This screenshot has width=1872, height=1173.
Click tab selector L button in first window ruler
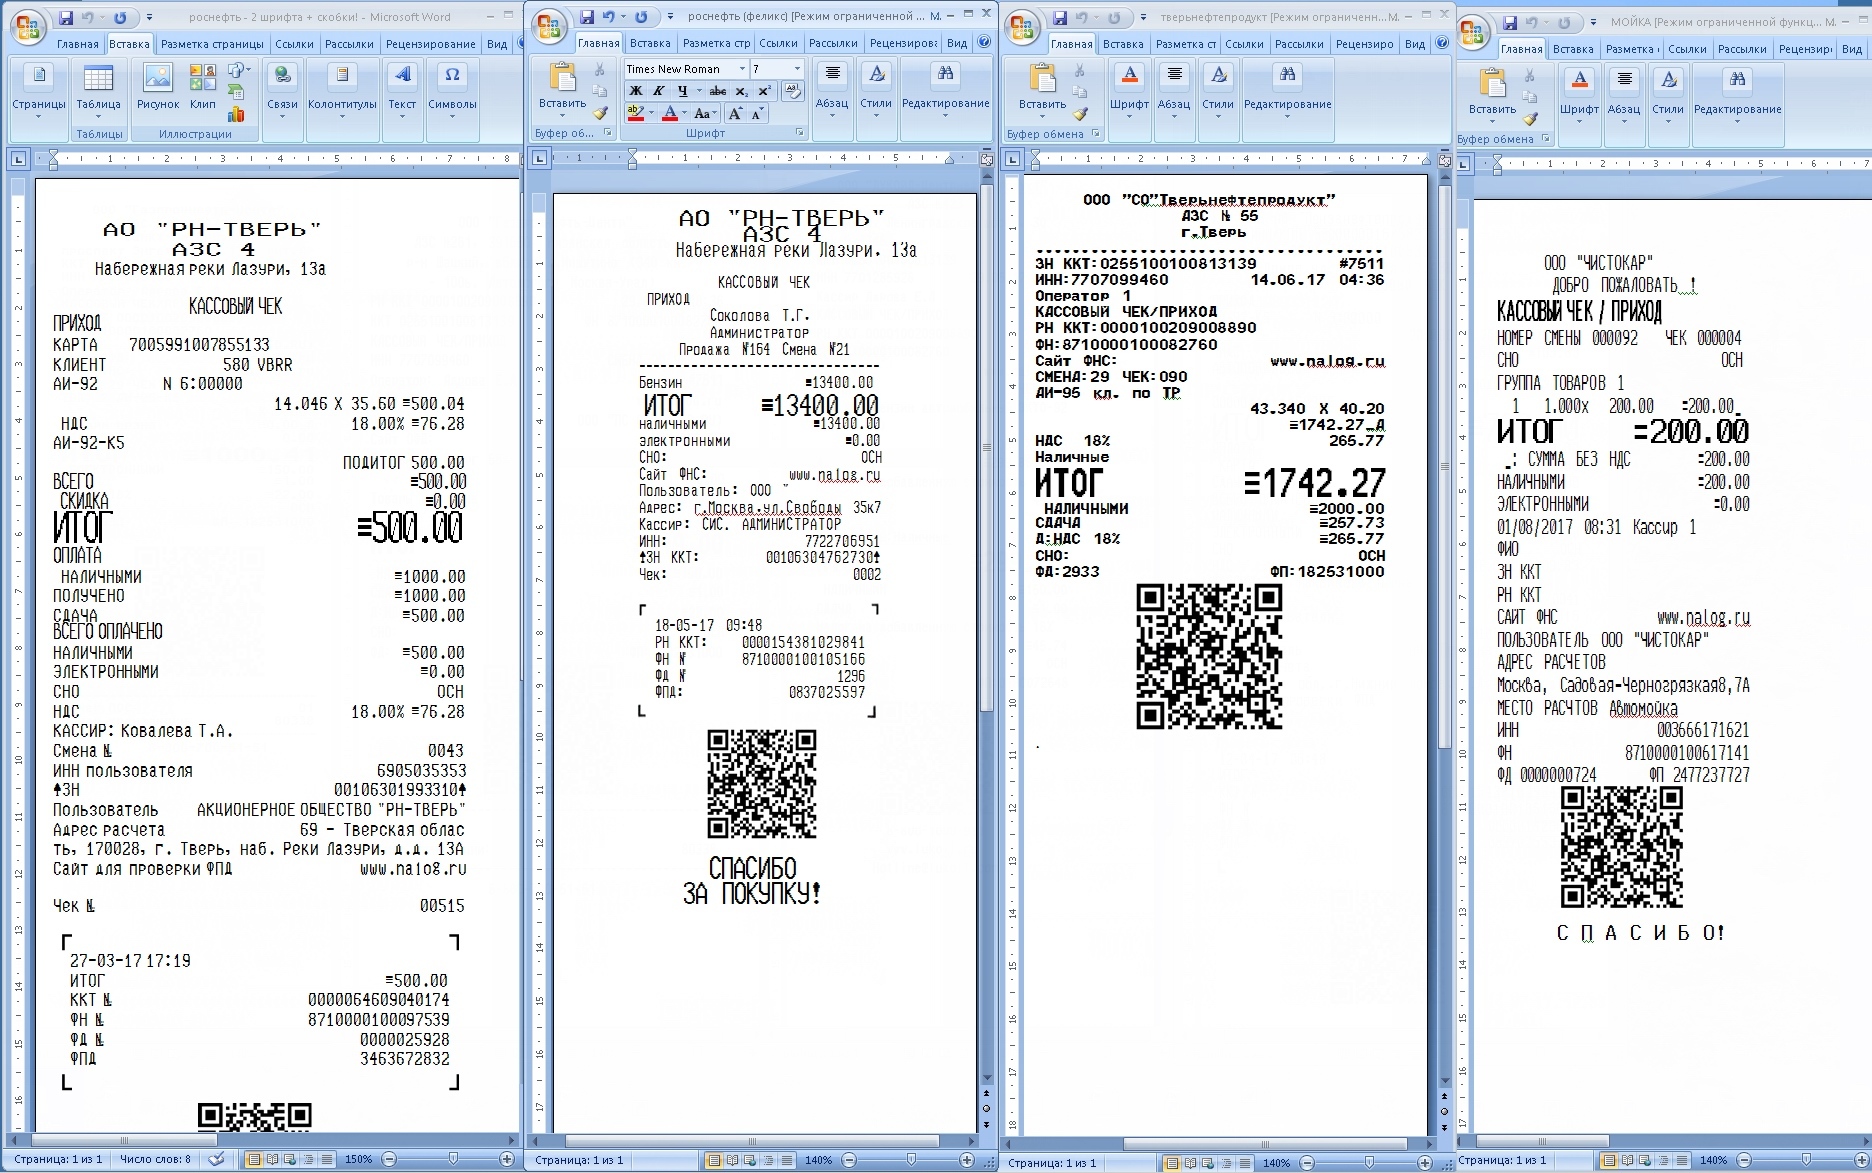(18, 158)
